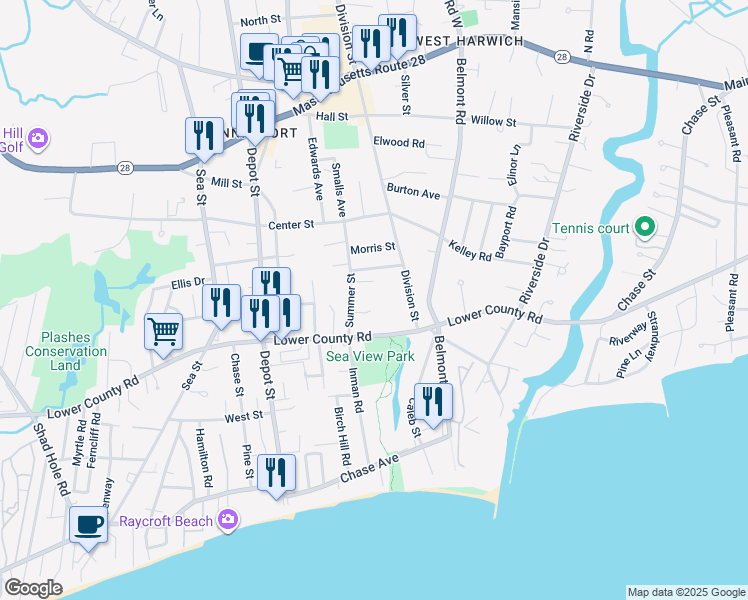The image size is (748, 600).
Task: Select the Burton Ave road label
Action: click(413, 191)
